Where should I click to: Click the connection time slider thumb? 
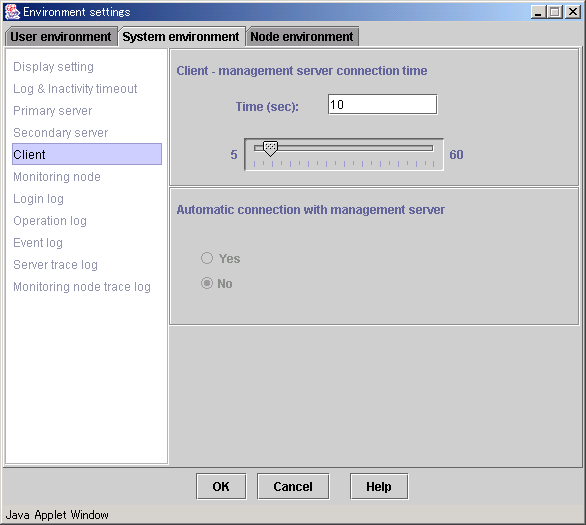coord(270,148)
